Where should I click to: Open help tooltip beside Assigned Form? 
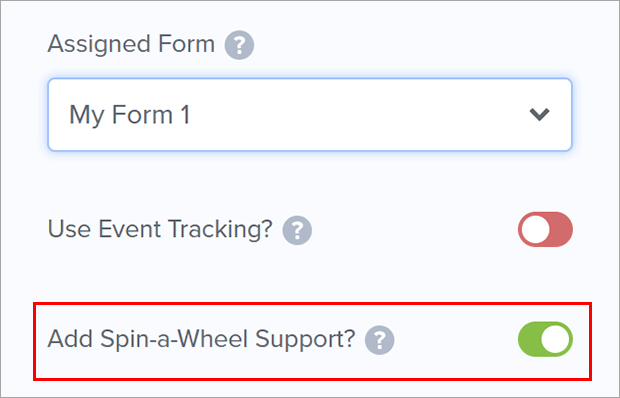239,45
